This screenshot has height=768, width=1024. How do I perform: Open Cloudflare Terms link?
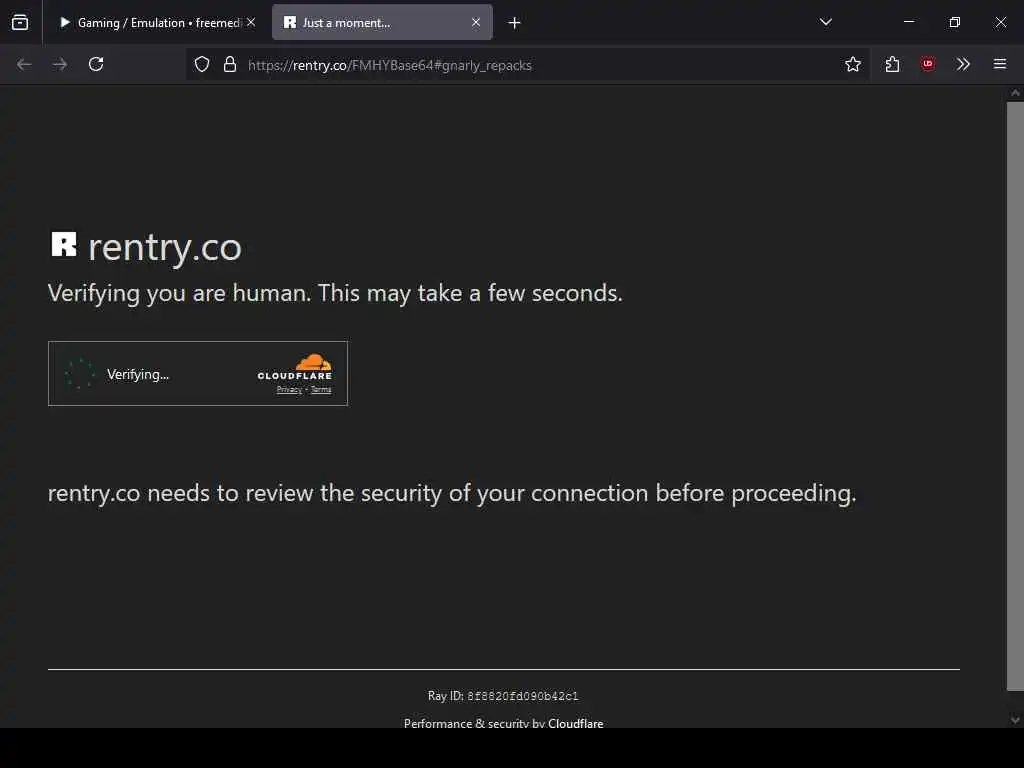click(x=321, y=390)
